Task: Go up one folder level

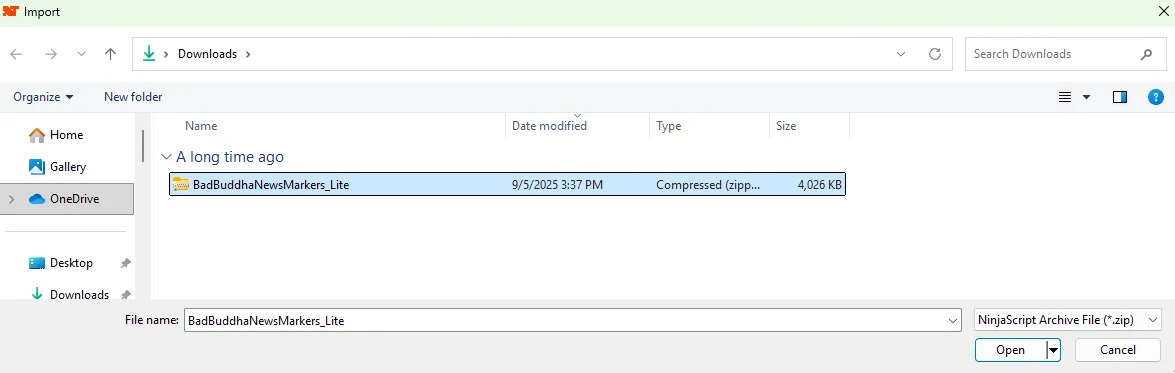Action: (x=110, y=54)
